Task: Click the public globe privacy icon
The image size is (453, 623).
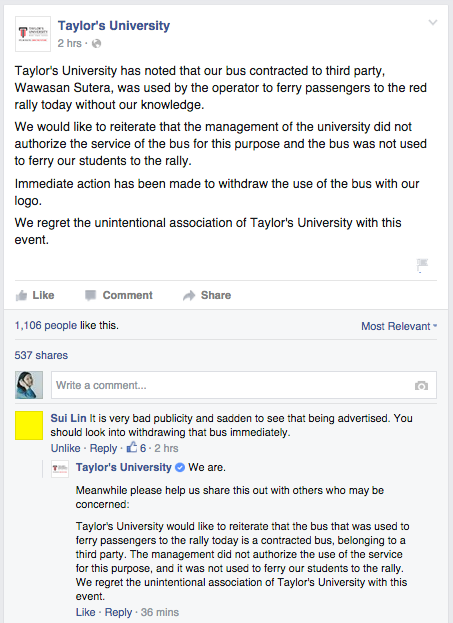Action: click(96, 43)
